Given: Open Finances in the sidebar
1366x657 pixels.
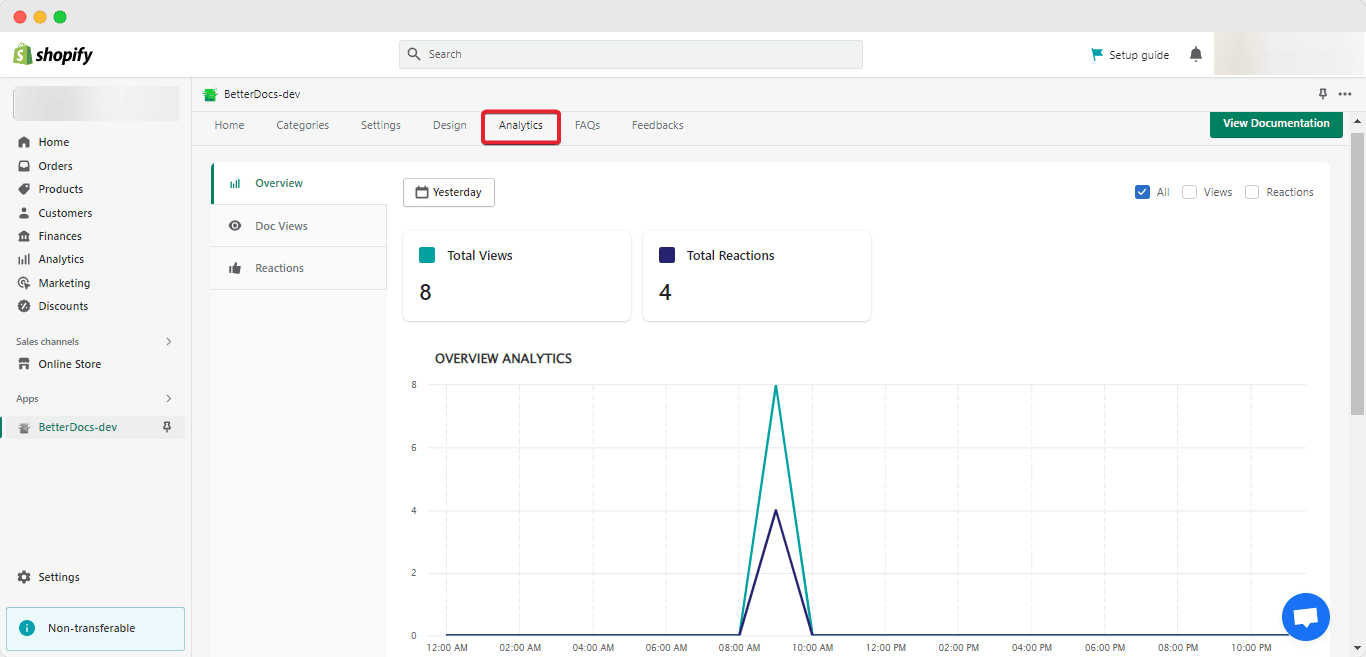Looking at the screenshot, I should click(60, 236).
